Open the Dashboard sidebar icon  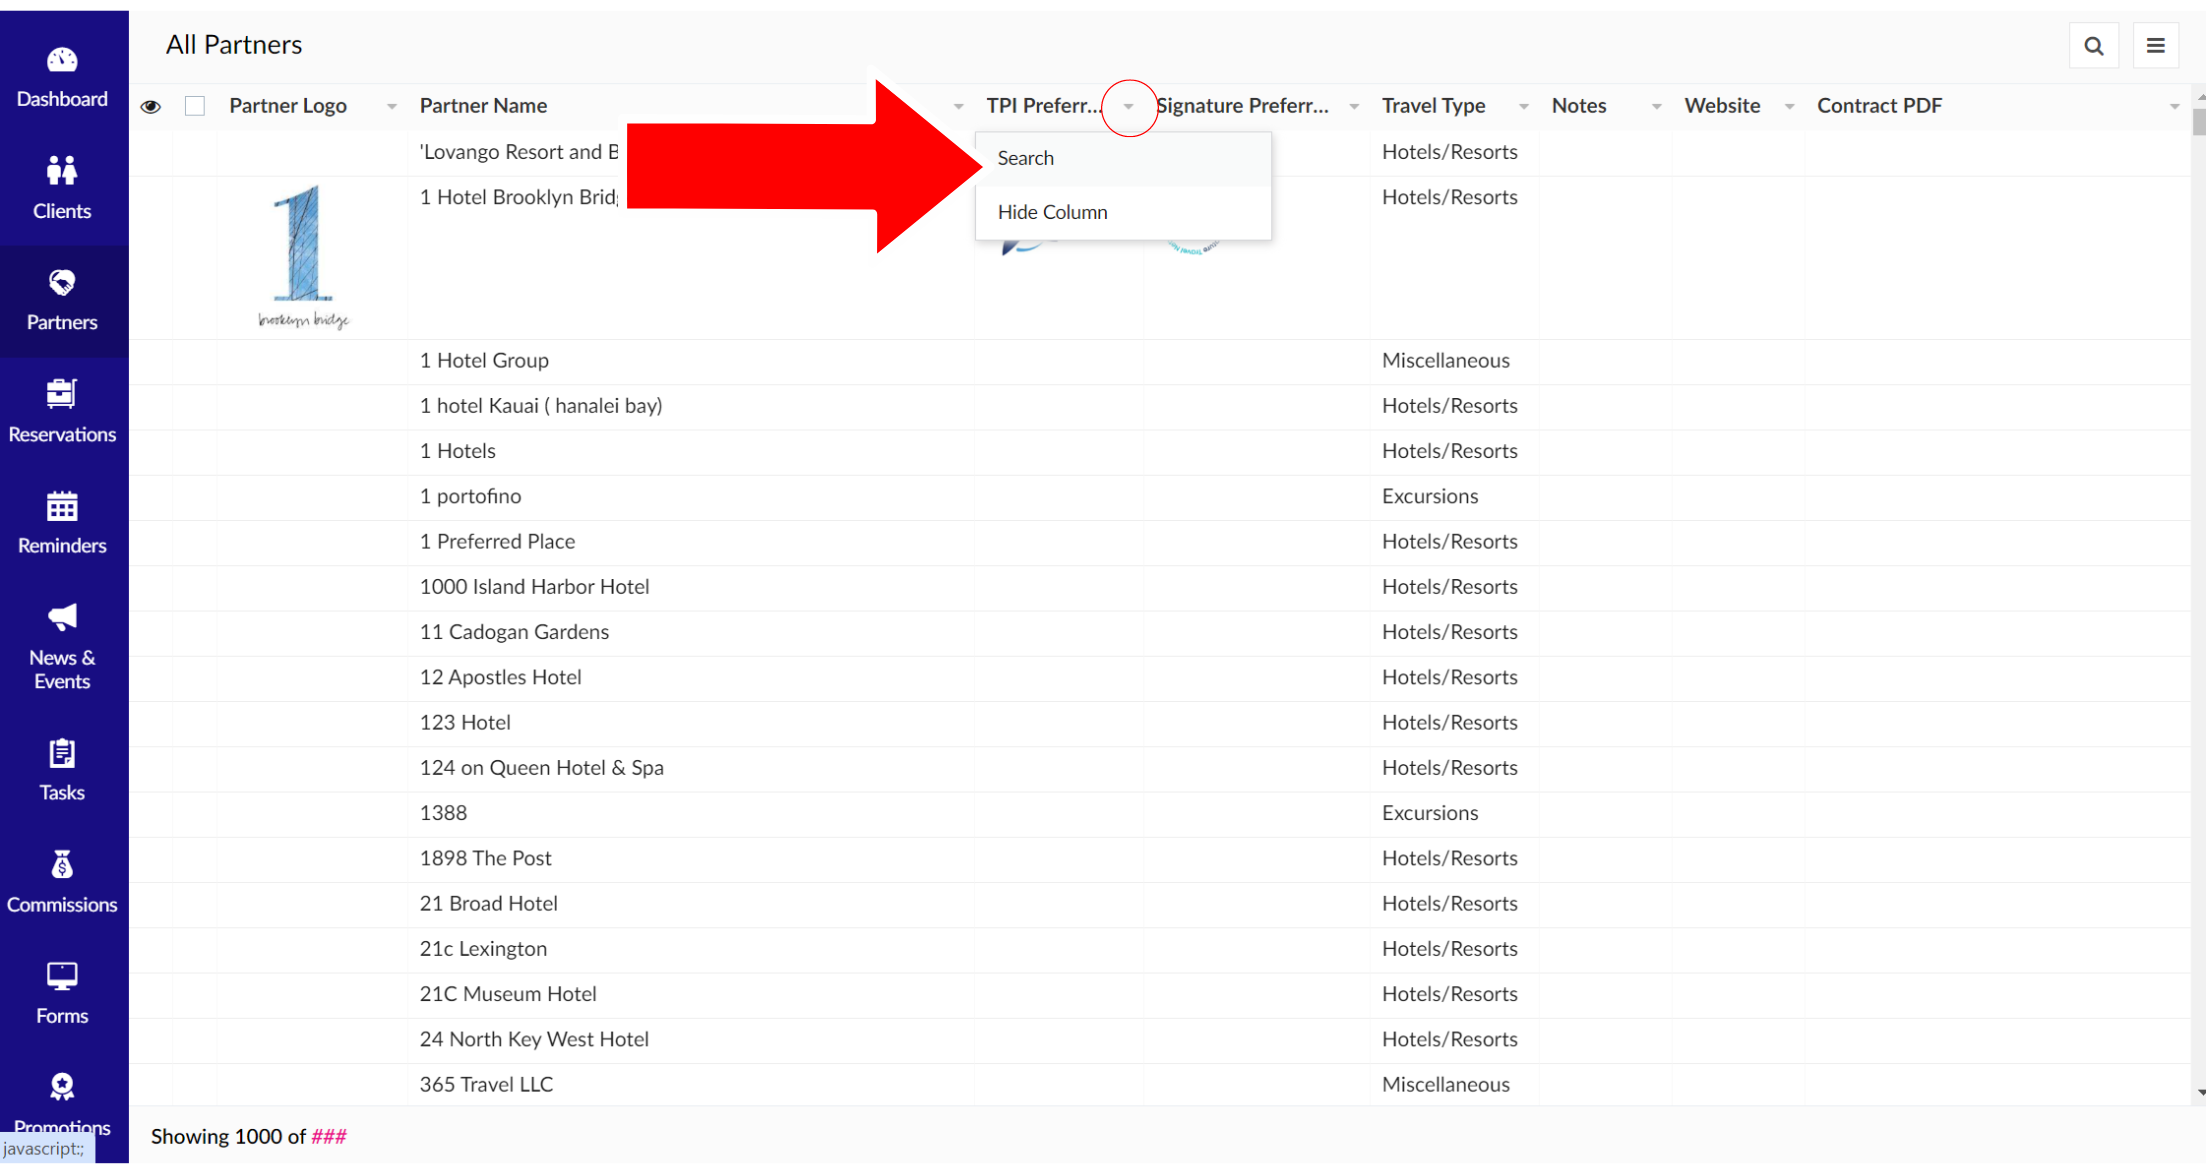click(x=62, y=62)
